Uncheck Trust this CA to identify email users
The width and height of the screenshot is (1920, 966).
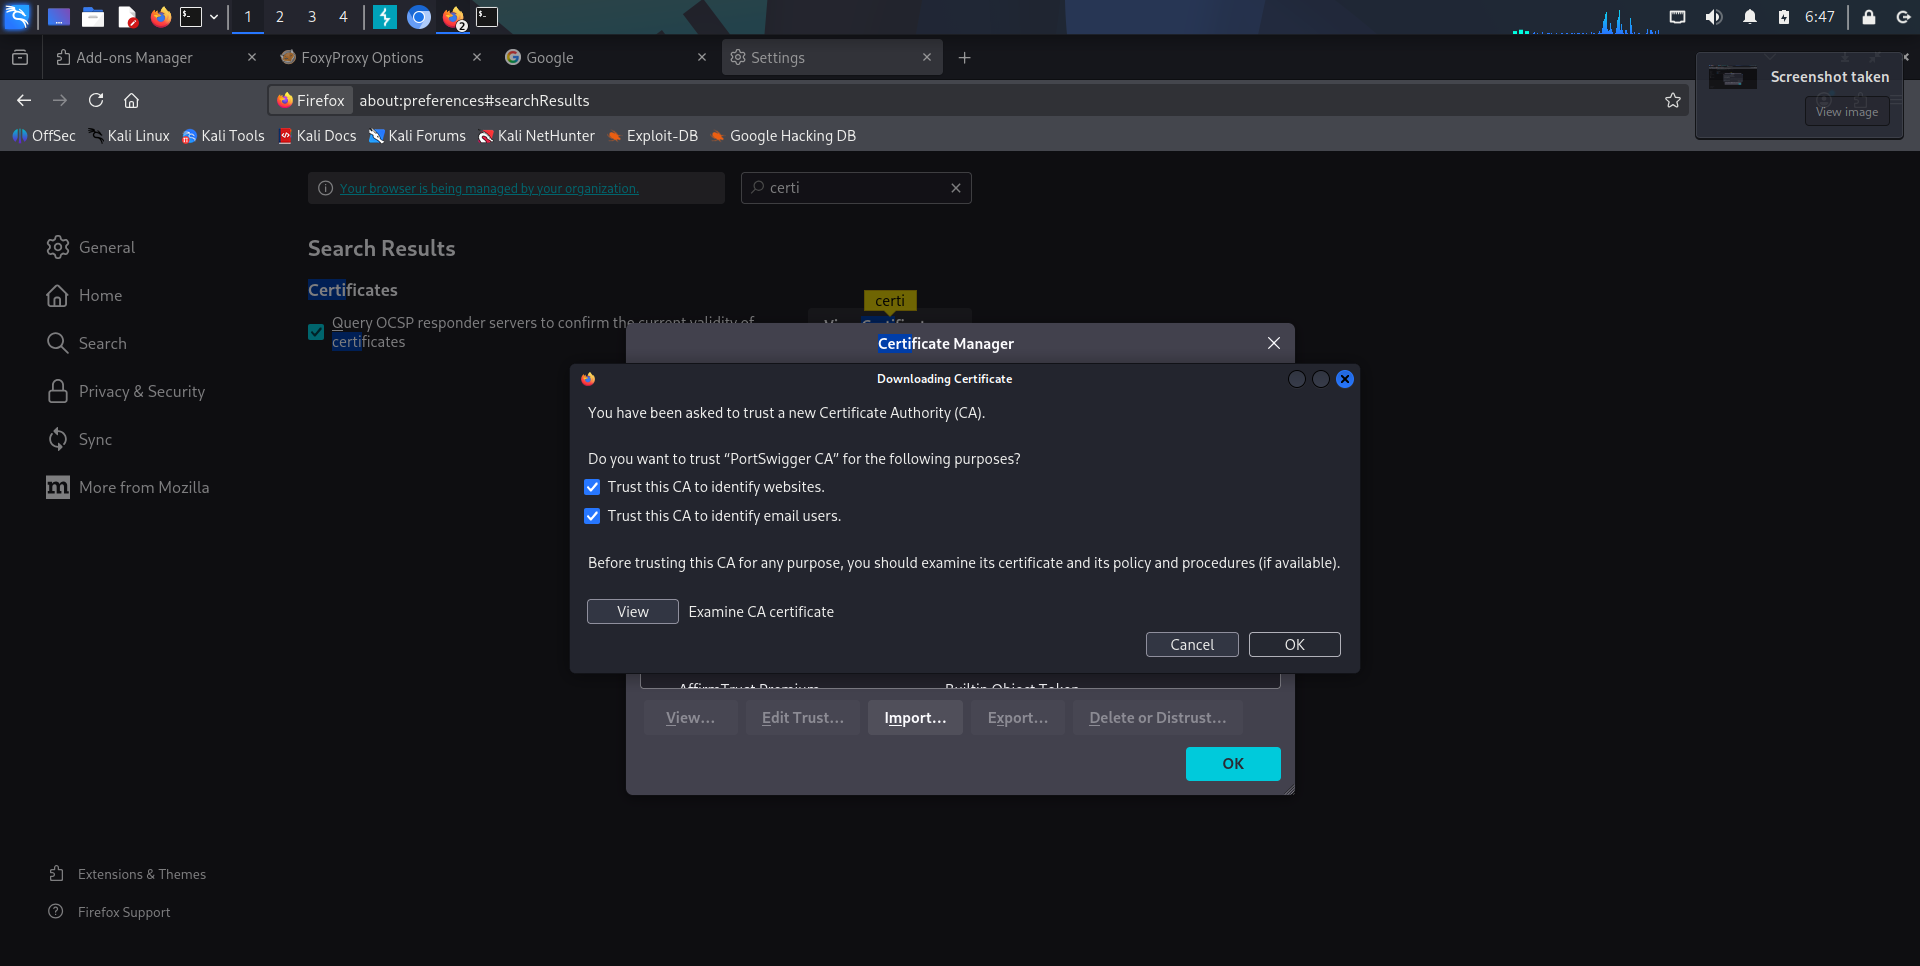[592, 516]
